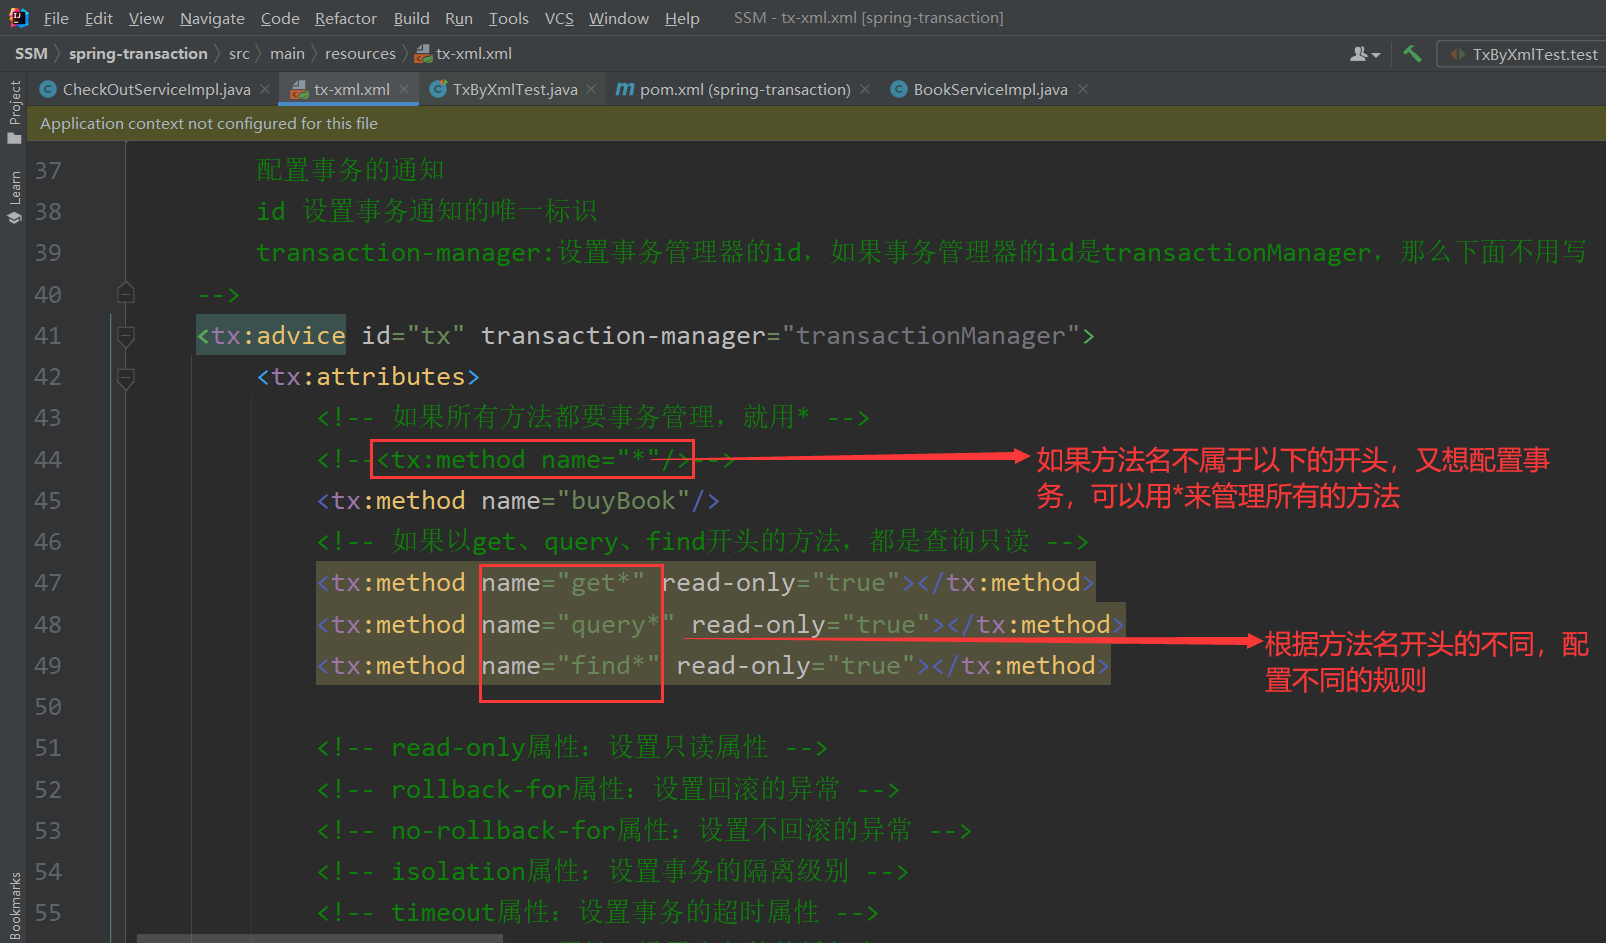Switch to pom.xml (spring-transaction) tab
The height and width of the screenshot is (943, 1606).
point(744,89)
